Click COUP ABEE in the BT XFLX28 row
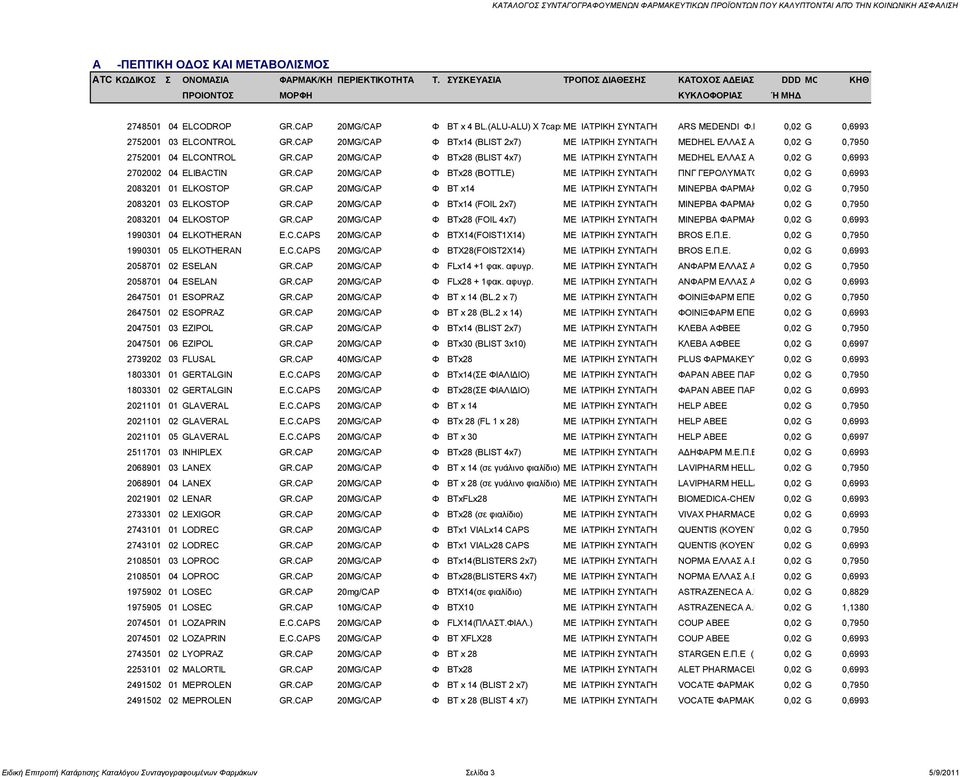This screenshot has width=960, height=777. pyautogui.click(x=703, y=639)
